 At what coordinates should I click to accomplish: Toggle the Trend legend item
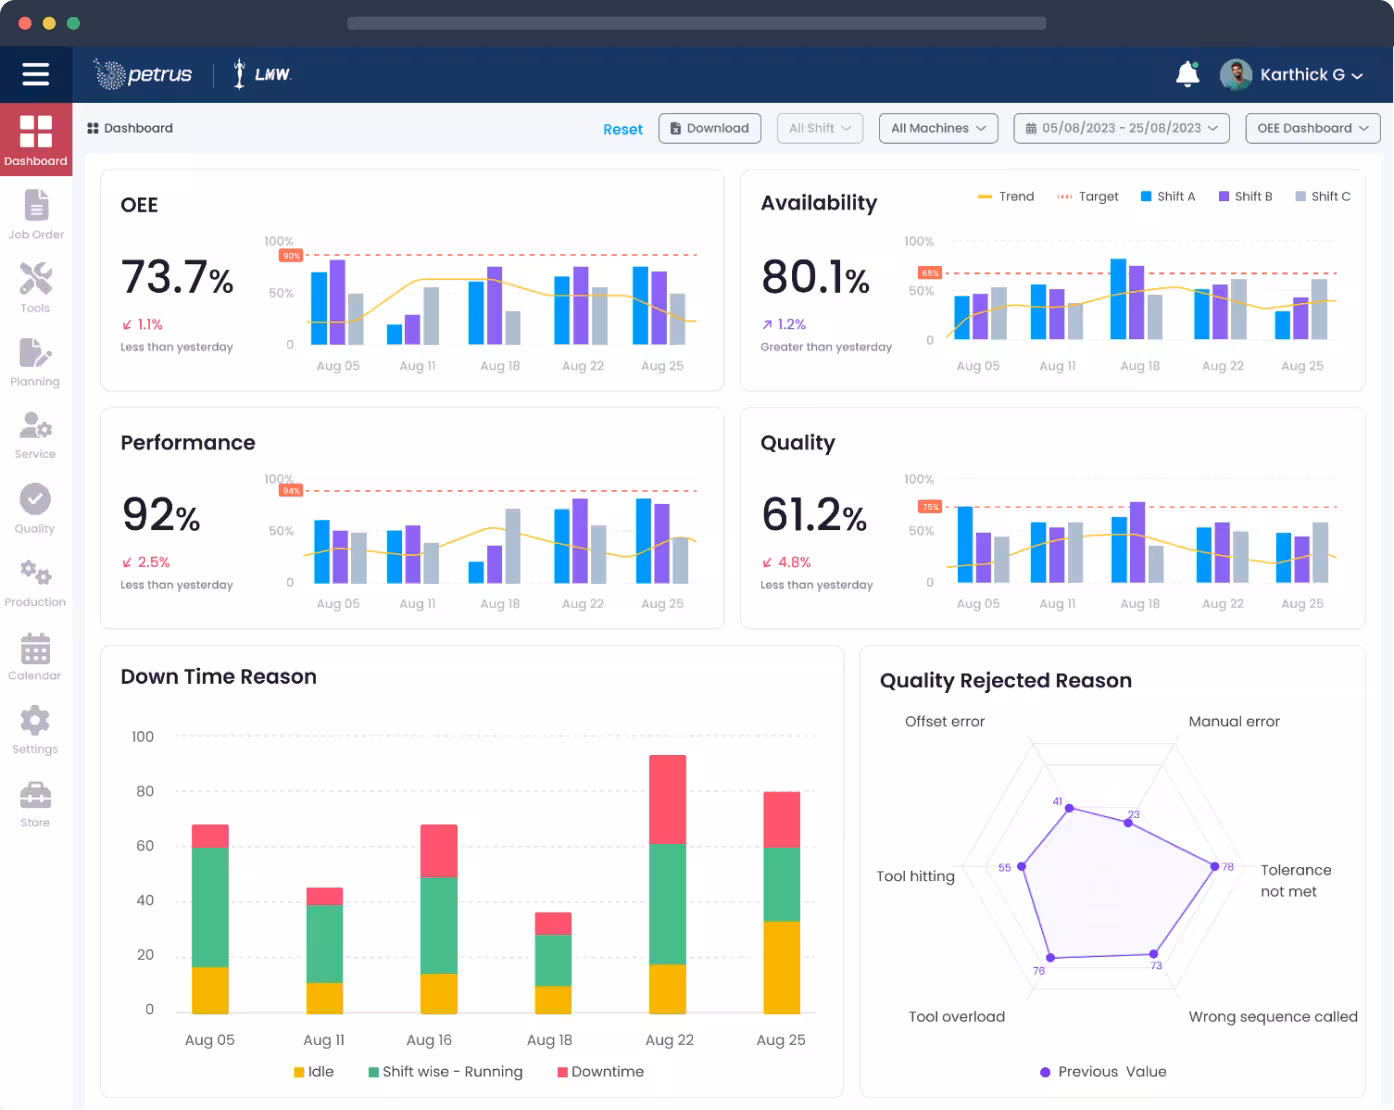coord(1006,196)
